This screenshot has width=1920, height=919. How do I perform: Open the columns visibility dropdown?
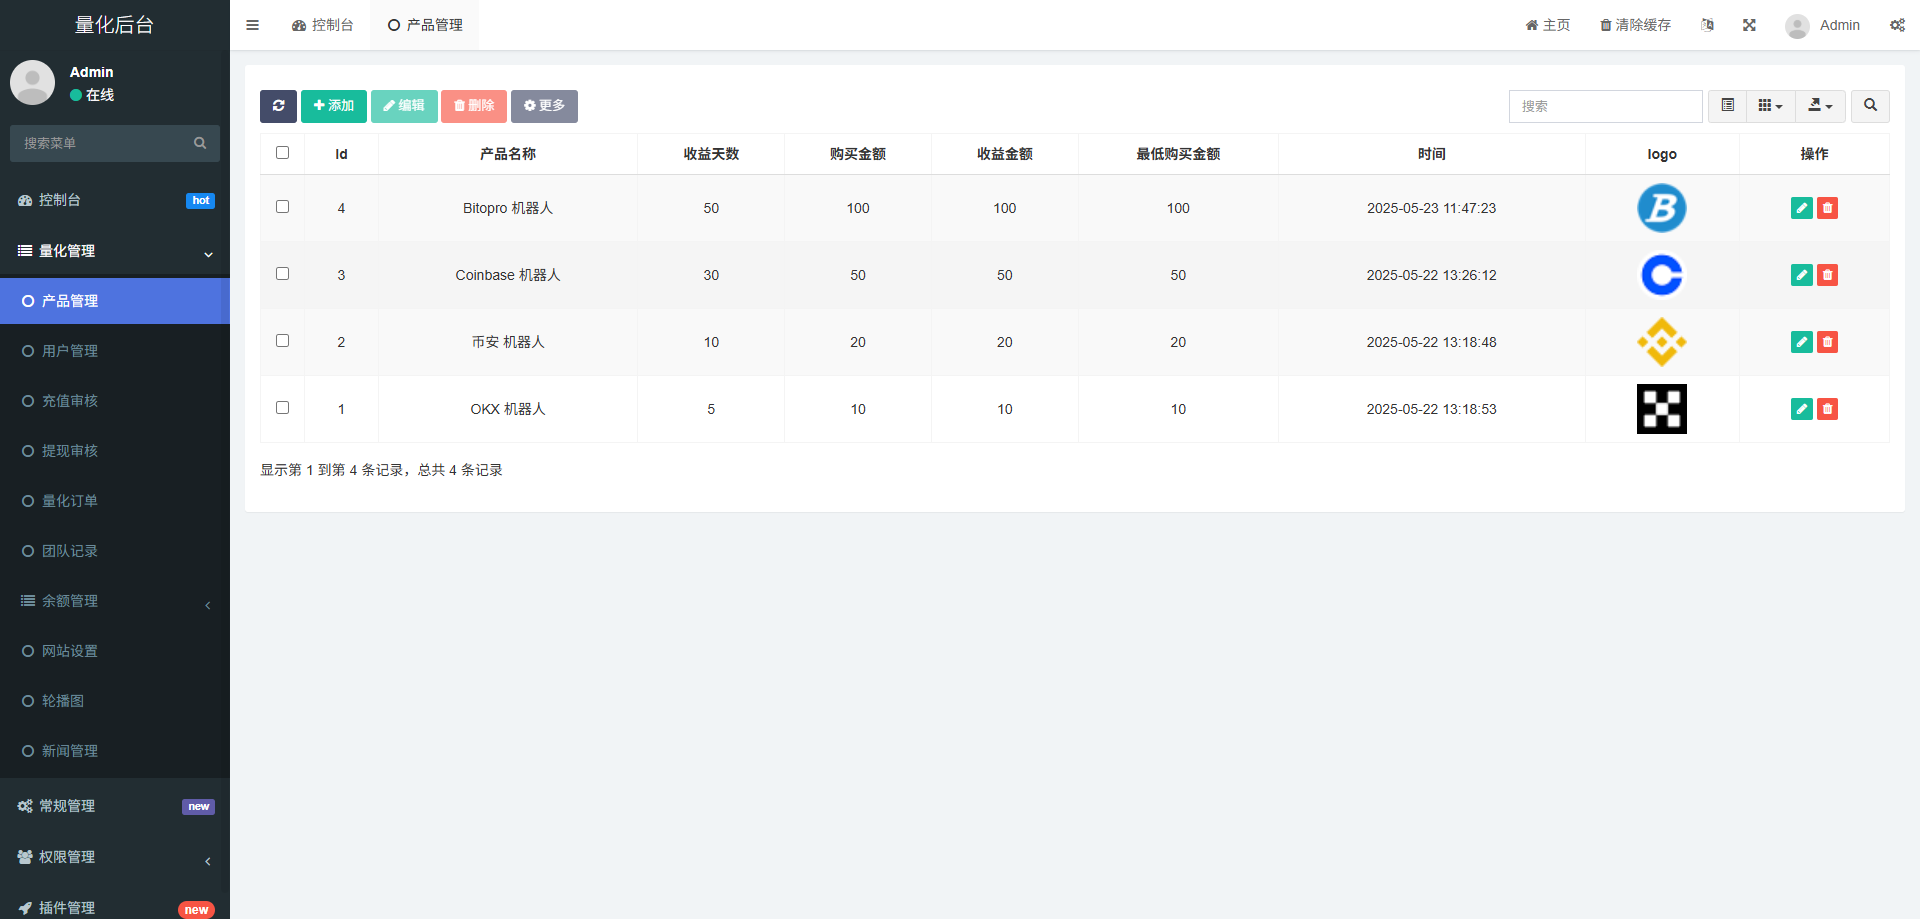pos(1770,106)
